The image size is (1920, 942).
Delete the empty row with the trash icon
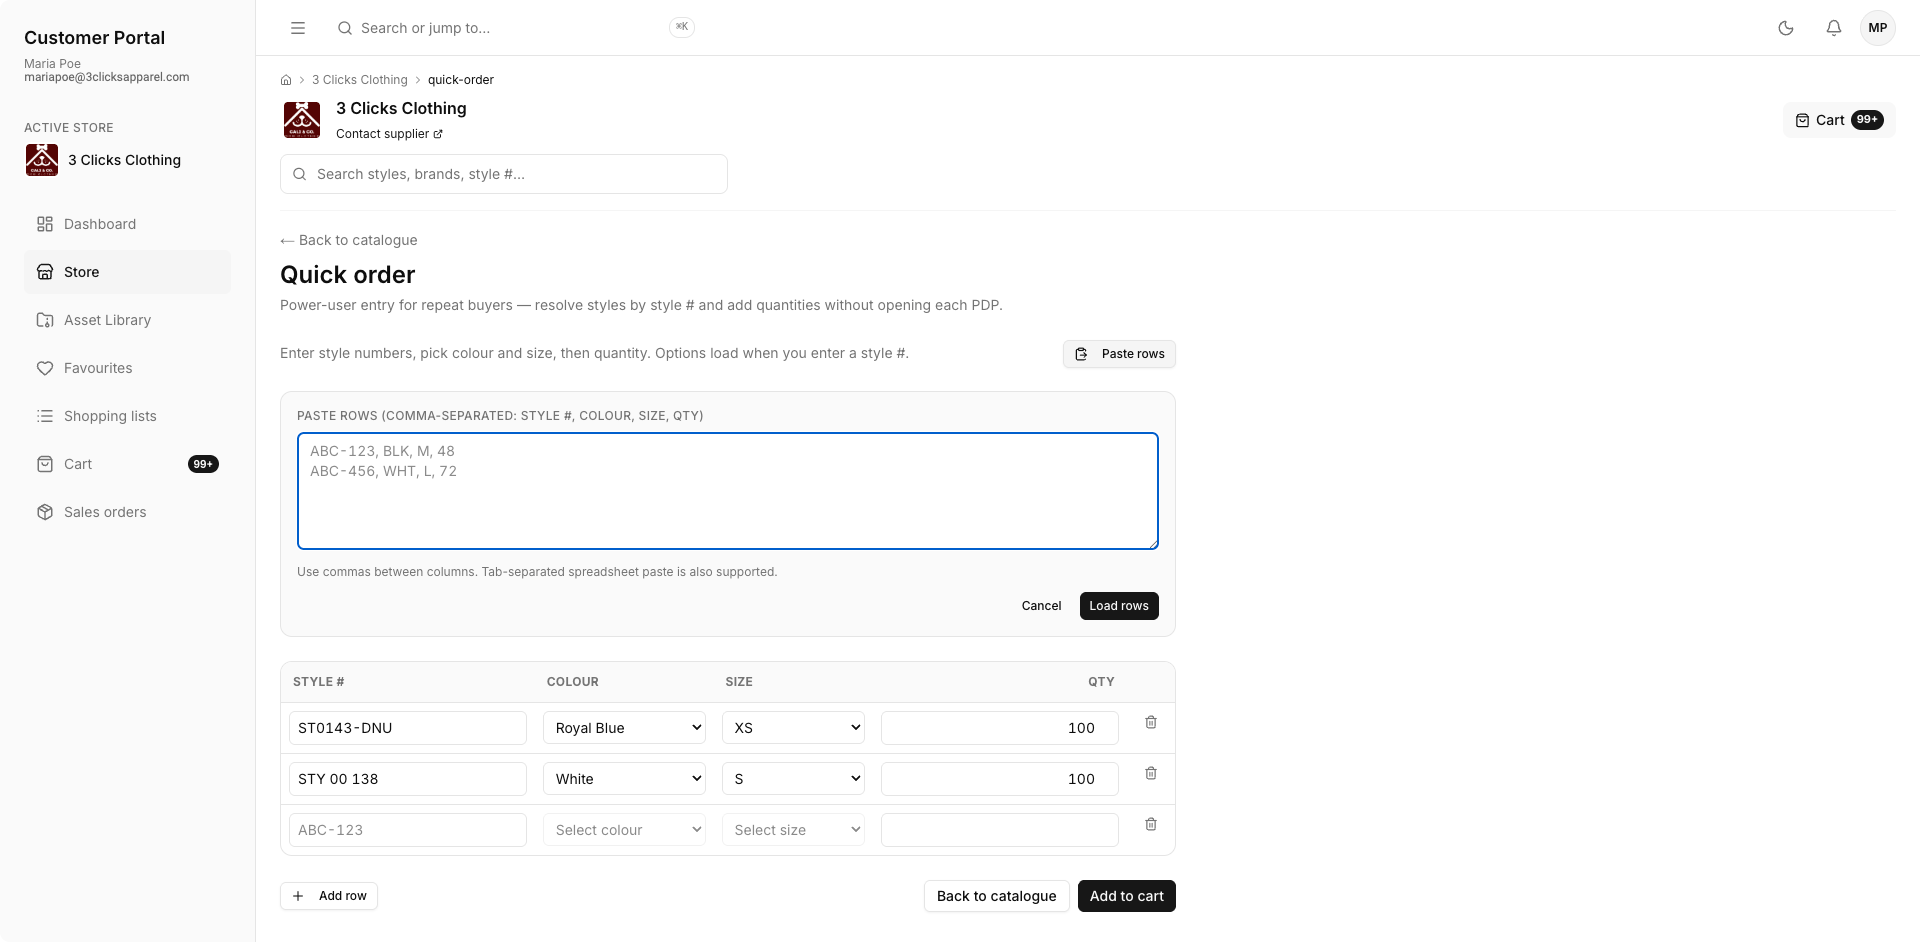tap(1151, 824)
